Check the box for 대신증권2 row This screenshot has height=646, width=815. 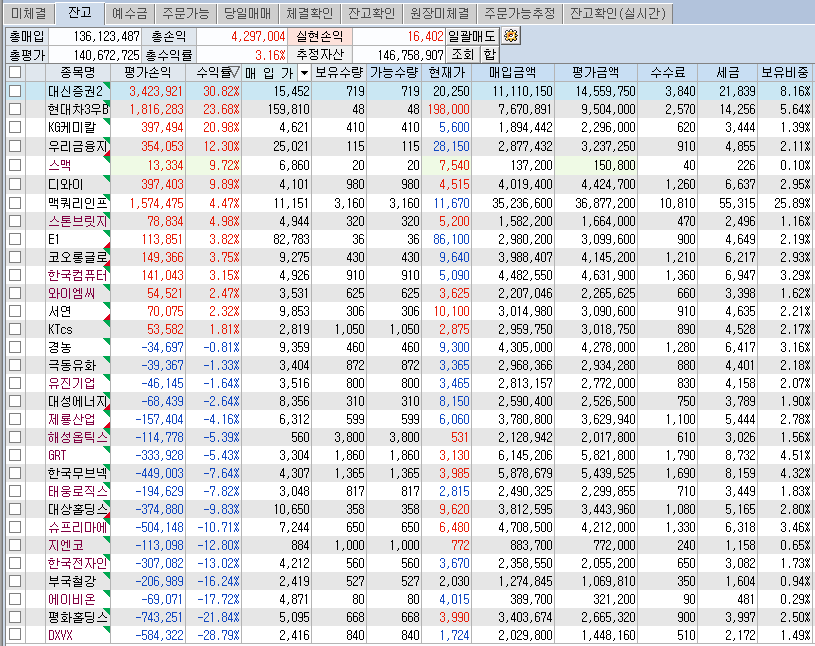(15, 91)
